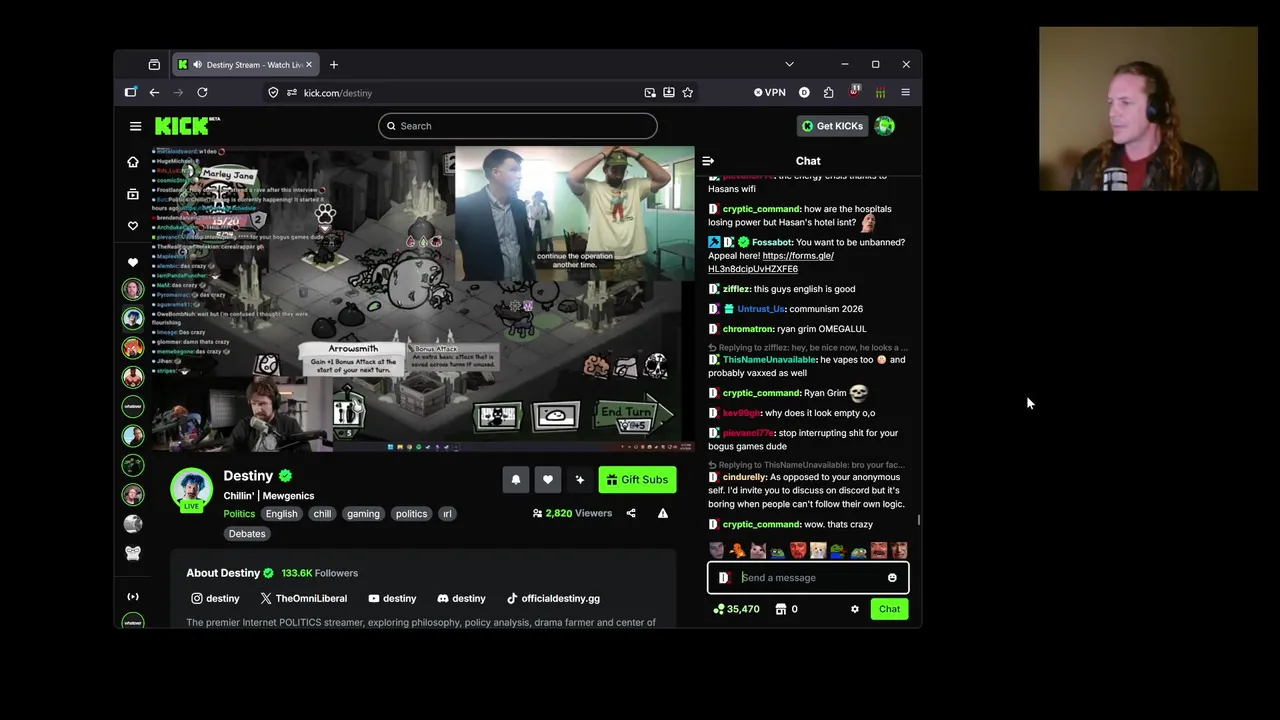Open chat settings gear icon
Screen dimensions: 1280x720
(855, 609)
